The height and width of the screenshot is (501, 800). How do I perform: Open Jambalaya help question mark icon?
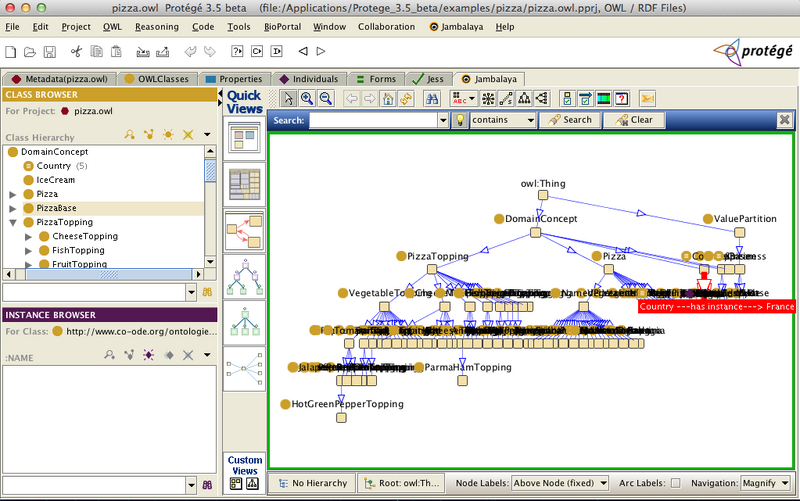(621, 98)
